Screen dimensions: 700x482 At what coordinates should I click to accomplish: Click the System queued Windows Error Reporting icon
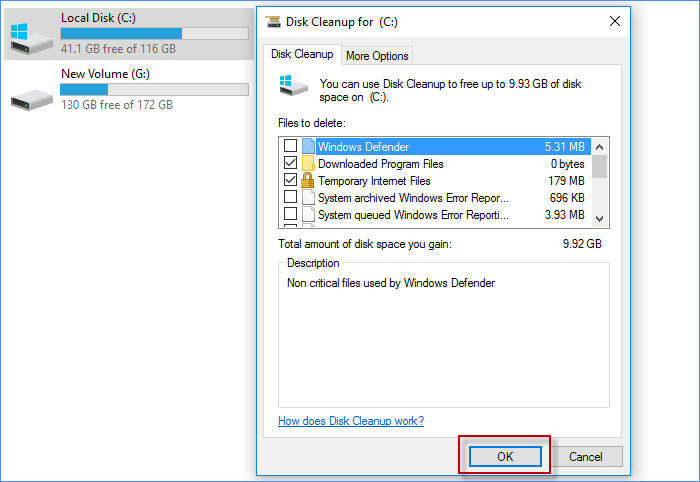[308, 214]
